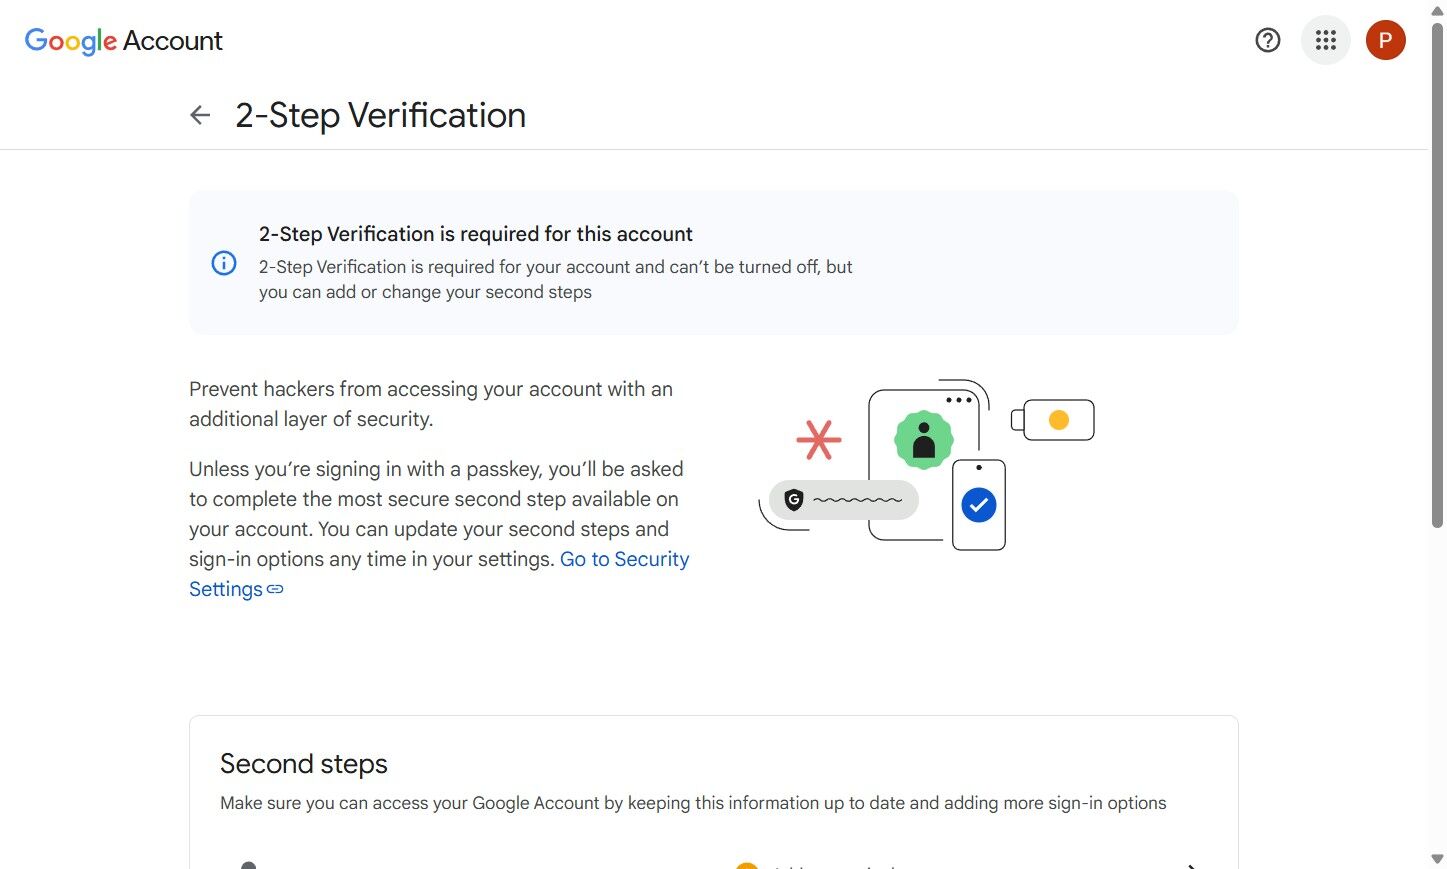The height and width of the screenshot is (869, 1447).
Task: Click scrollbar up arrow
Action: pyautogui.click(x=1437, y=10)
